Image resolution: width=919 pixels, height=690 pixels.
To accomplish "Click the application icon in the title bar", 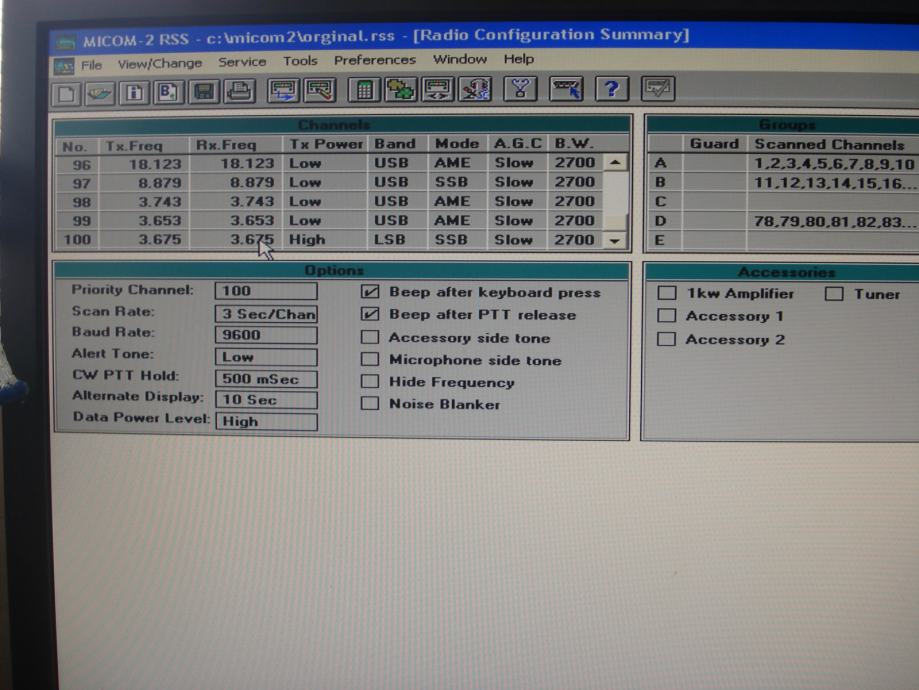I will click(x=66, y=41).
